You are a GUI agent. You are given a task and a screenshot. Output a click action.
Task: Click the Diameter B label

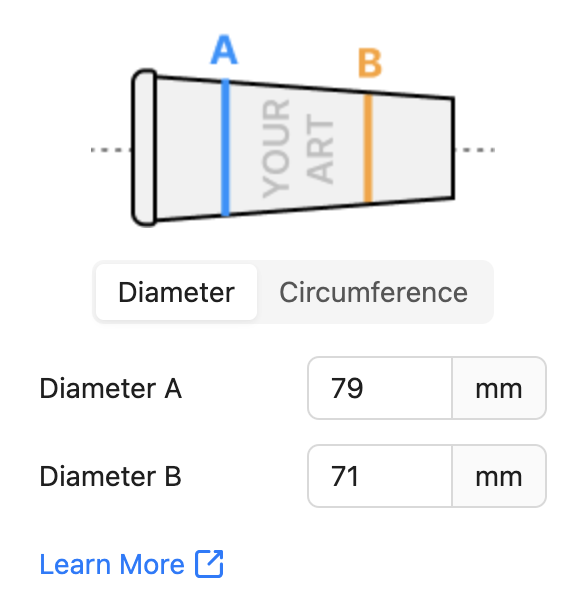pyautogui.click(x=111, y=476)
